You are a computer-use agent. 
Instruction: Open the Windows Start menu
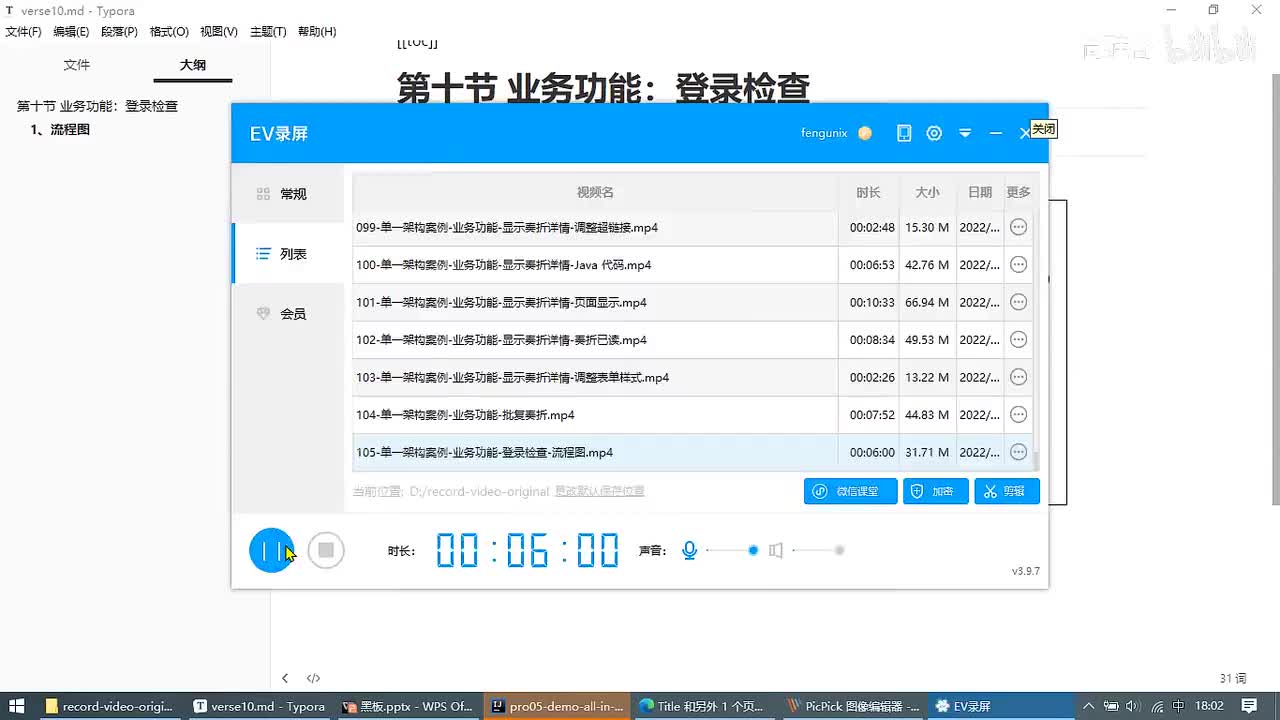[x=17, y=706]
